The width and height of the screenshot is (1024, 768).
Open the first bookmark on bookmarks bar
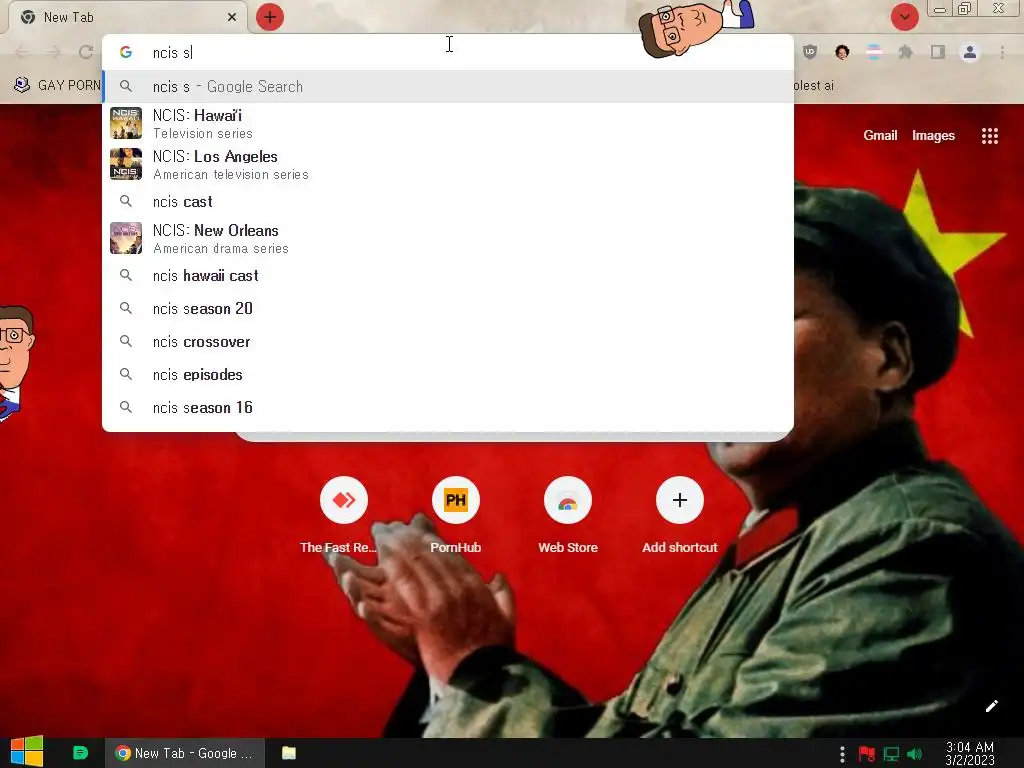(57, 85)
